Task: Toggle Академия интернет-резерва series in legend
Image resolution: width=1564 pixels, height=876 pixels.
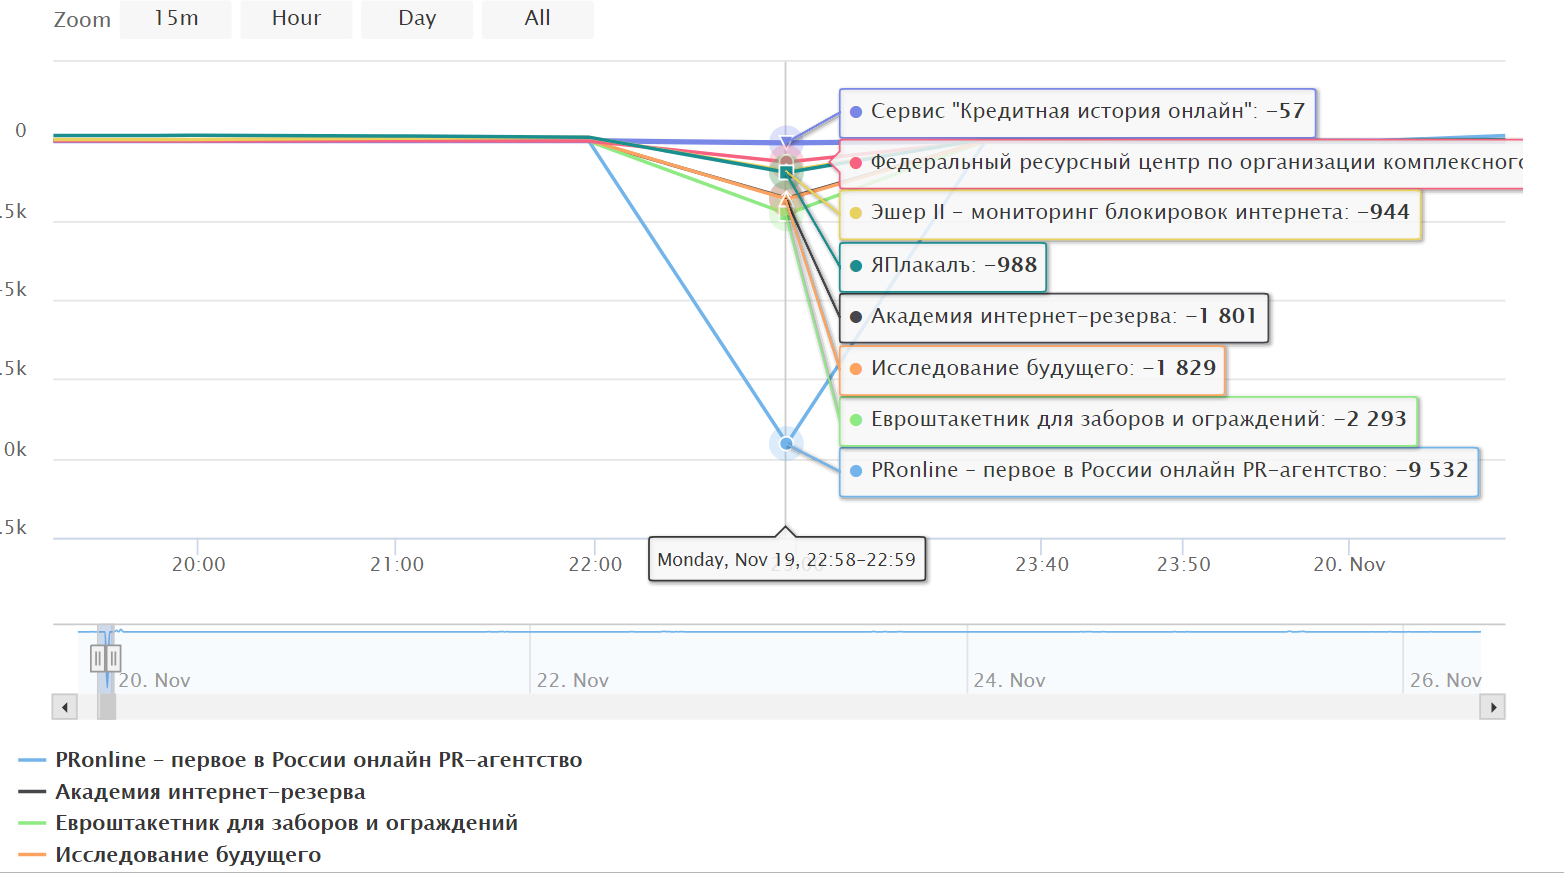Action: [x=192, y=792]
